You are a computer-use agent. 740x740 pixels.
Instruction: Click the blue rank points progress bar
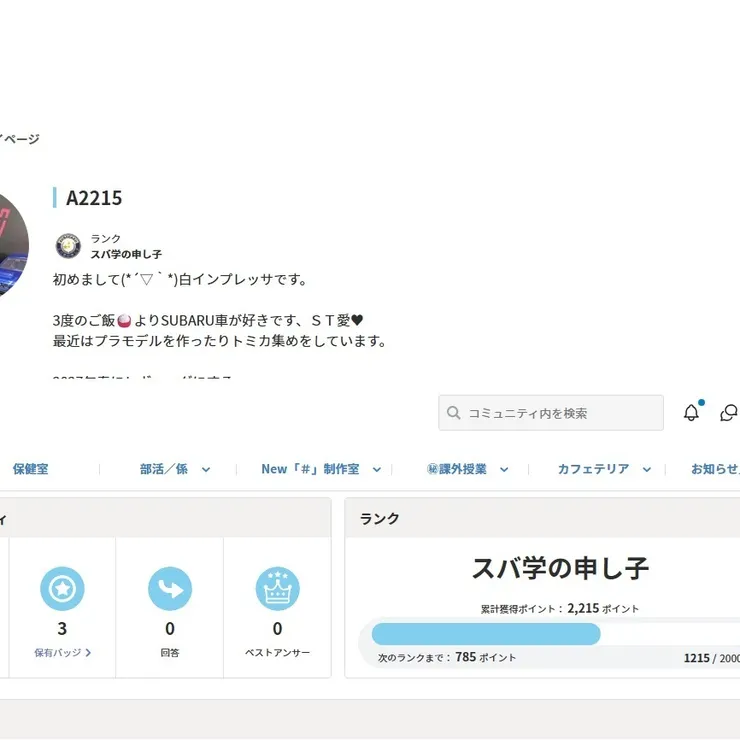click(x=486, y=634)
